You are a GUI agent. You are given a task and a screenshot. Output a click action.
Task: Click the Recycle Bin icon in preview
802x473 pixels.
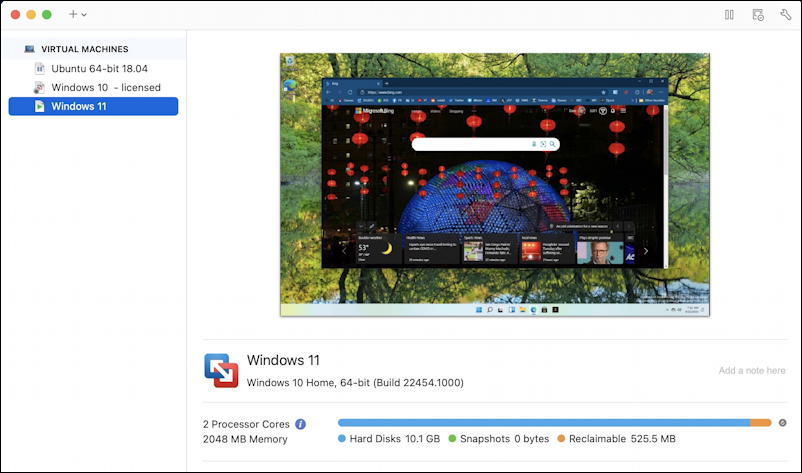click(289, 61)
